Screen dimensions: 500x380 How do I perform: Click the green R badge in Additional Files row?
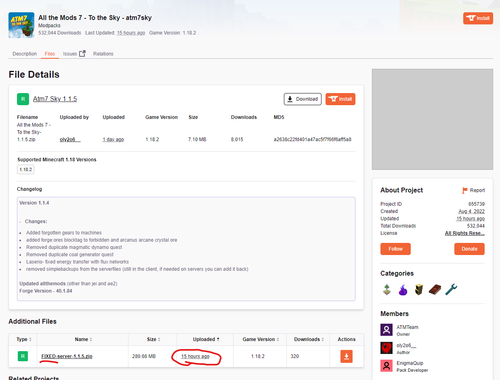pyautogui.click(x=23, y=356)
